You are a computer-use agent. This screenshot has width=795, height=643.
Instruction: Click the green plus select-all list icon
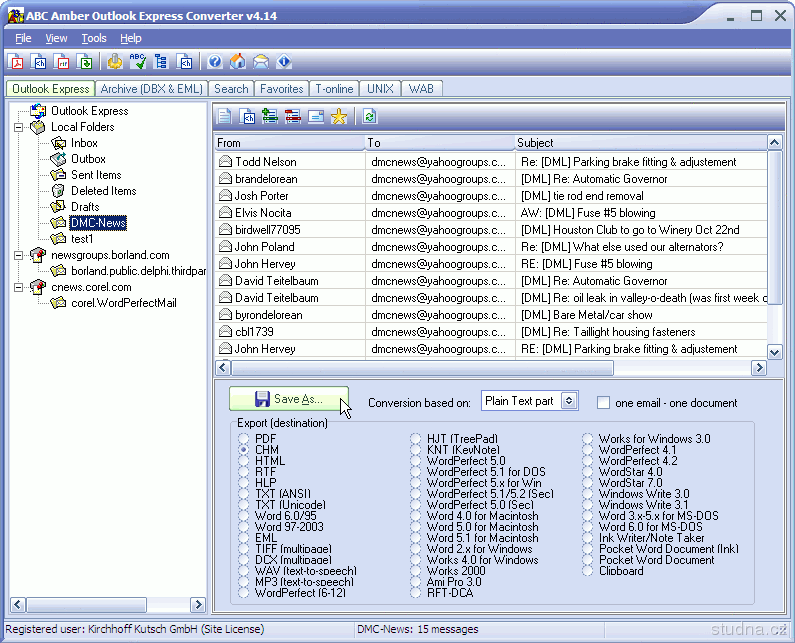click(270, 117)
